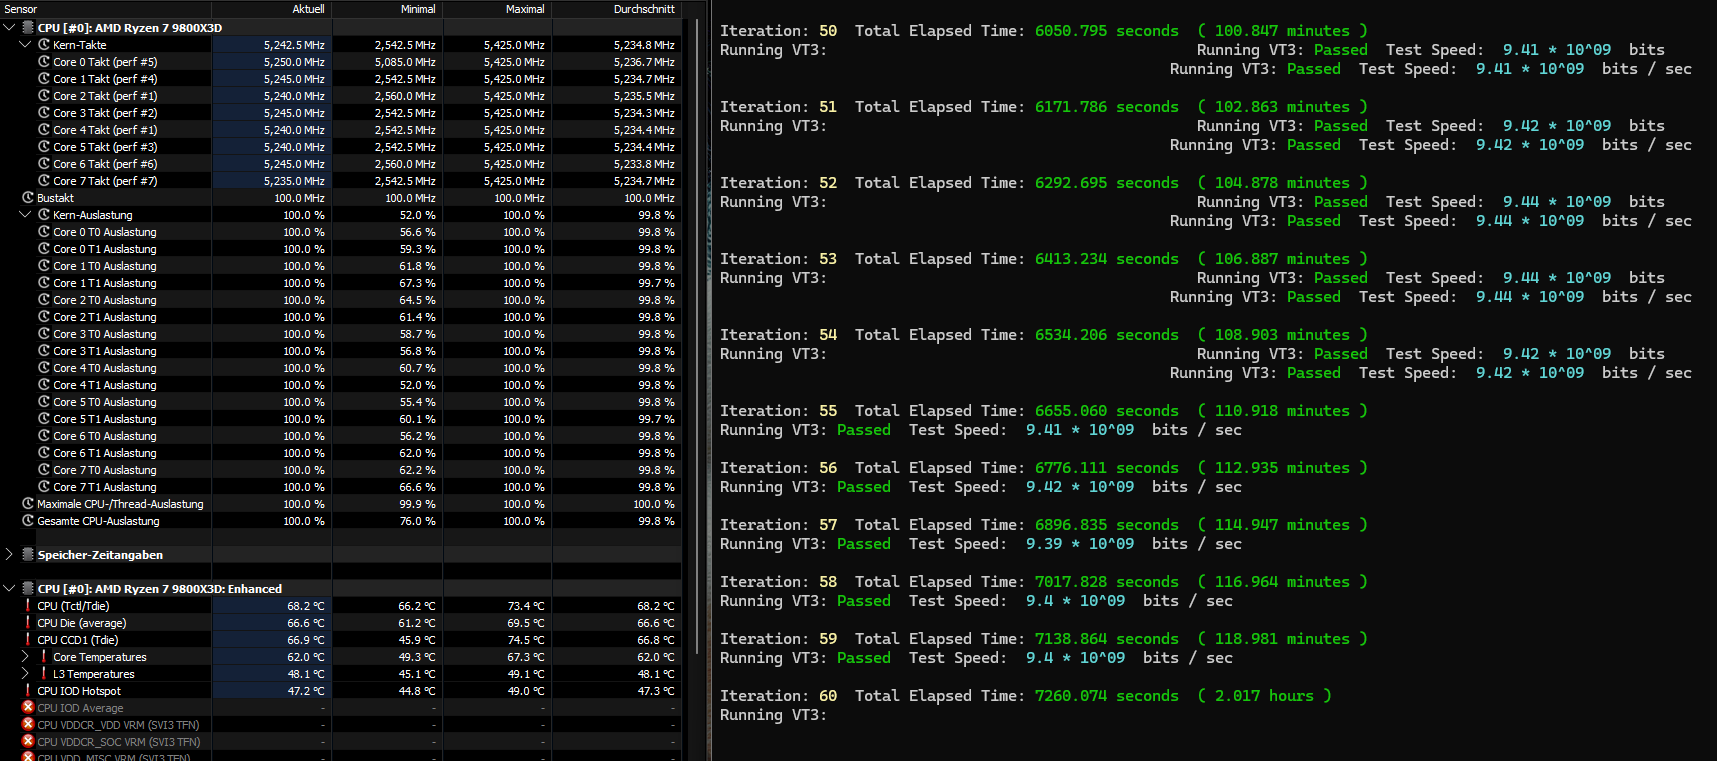Expand the Core Temperatures node
The image size is (1717, 761).
pyautogui.click(x=25, y=657)
